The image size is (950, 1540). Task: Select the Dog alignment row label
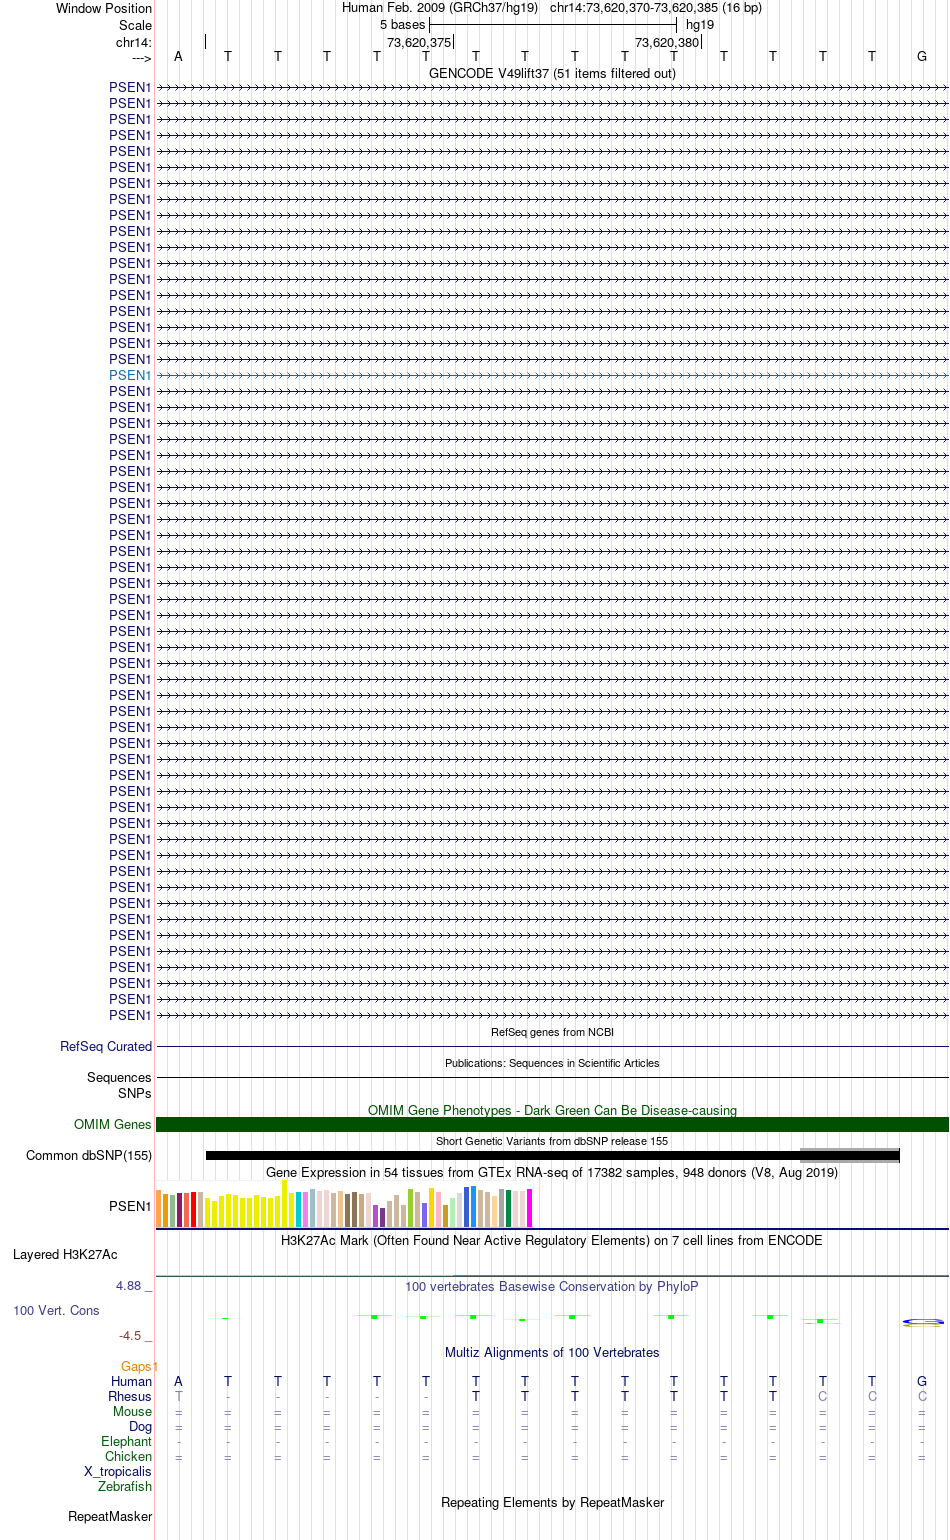pos(140,1426)
